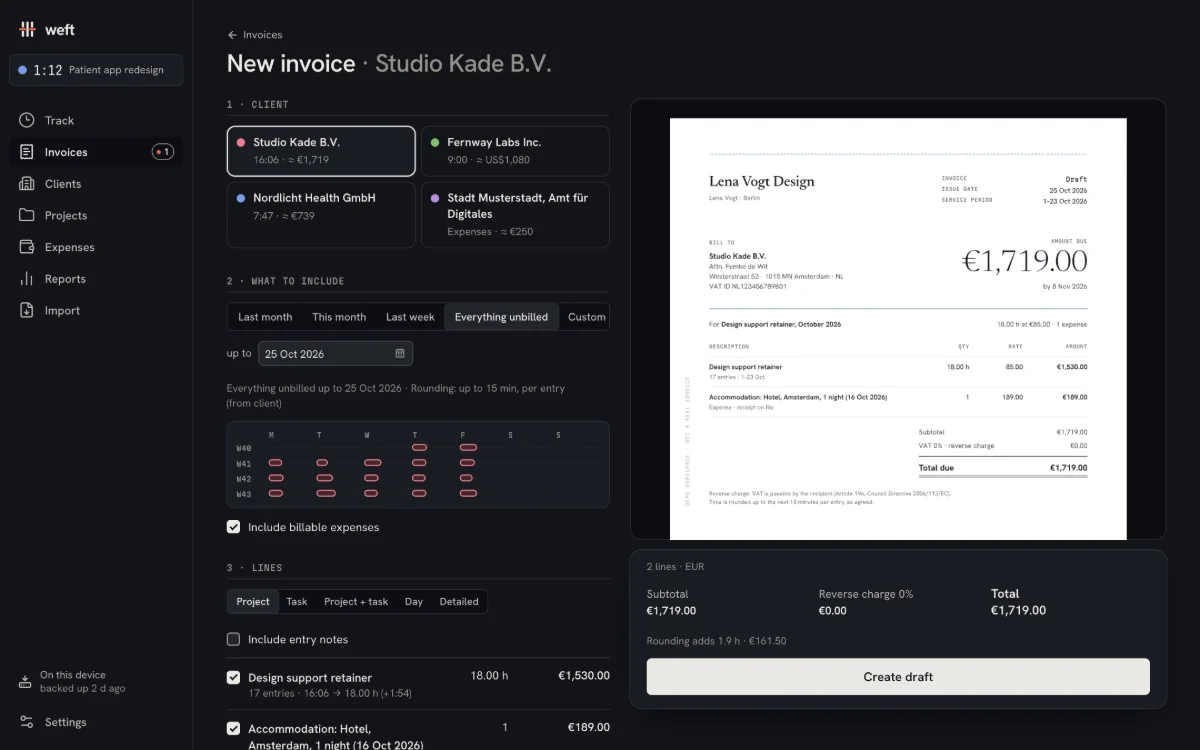Screen dimensions: 1200x750
Task: Group lines by Task tab
Action: coord(297,601)
